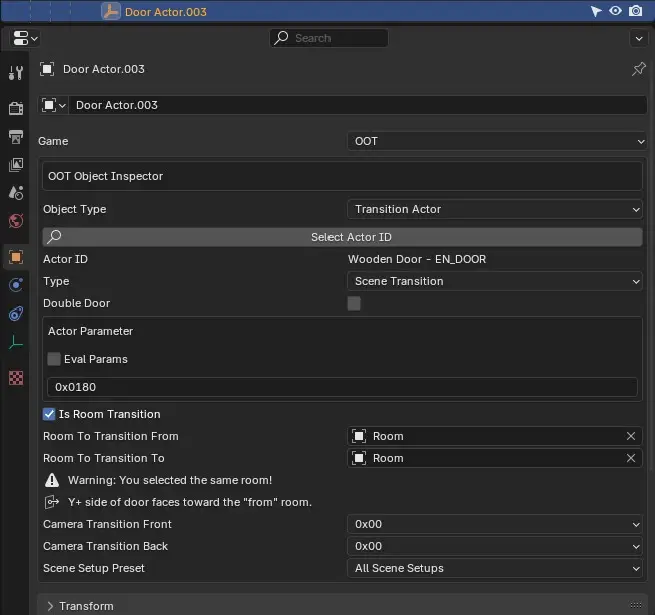Uncheck Is Room Transition checkbox

(x=49, y=414)
